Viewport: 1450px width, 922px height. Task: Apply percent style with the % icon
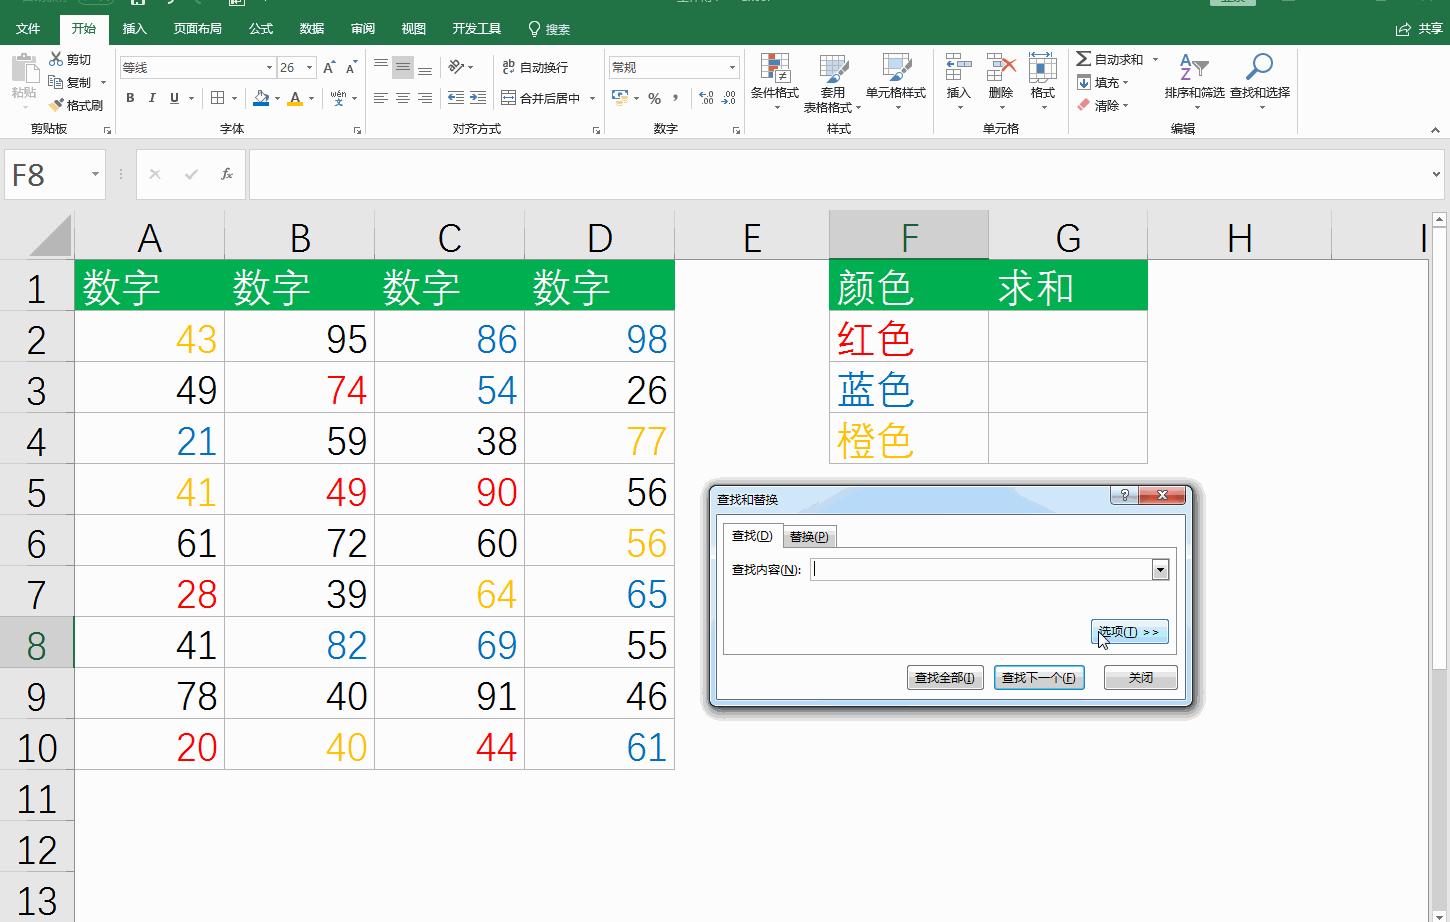pyautogui.click(x=654, y=98)
